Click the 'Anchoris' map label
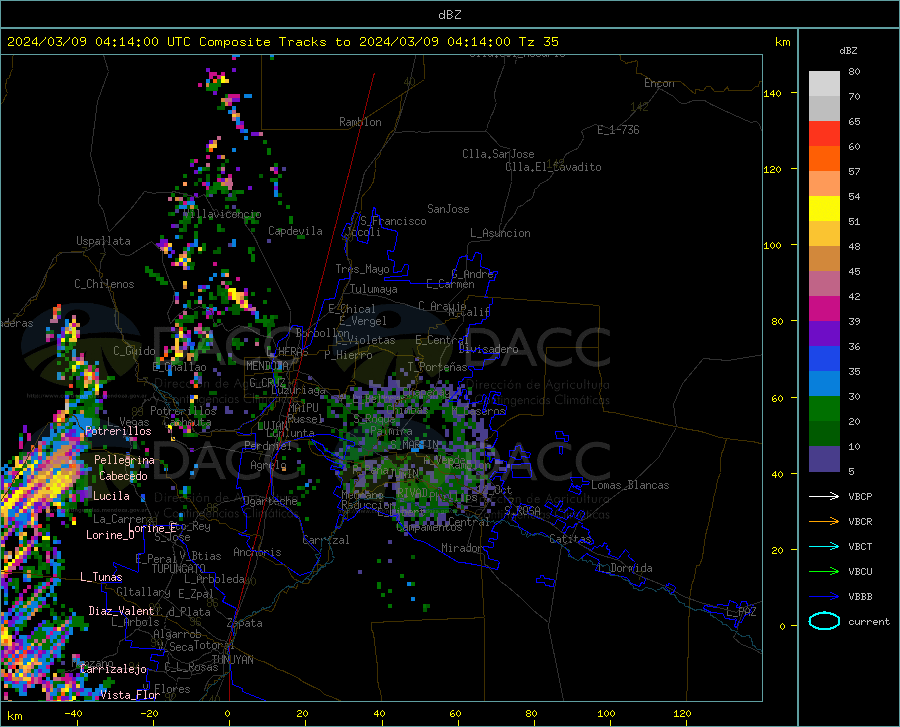This screenshot has width=900, height=727. [257, 553]
